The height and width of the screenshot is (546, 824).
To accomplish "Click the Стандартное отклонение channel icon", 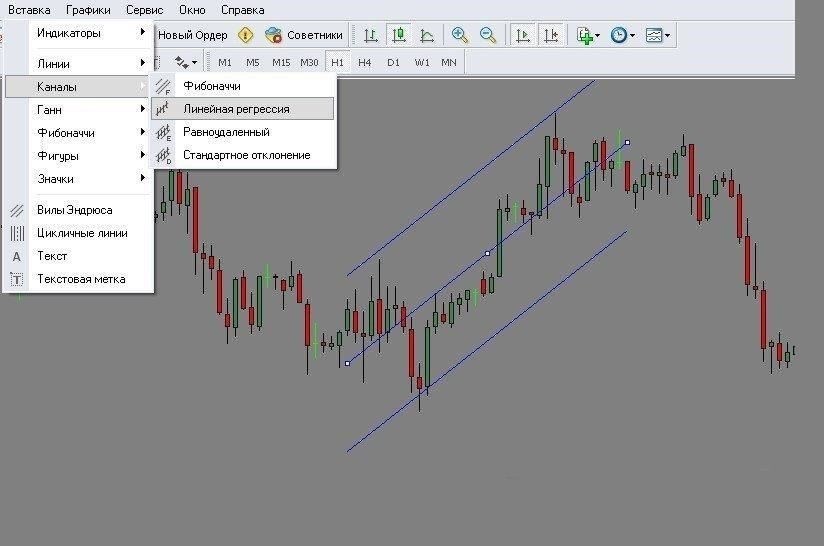I will point(163,155).
